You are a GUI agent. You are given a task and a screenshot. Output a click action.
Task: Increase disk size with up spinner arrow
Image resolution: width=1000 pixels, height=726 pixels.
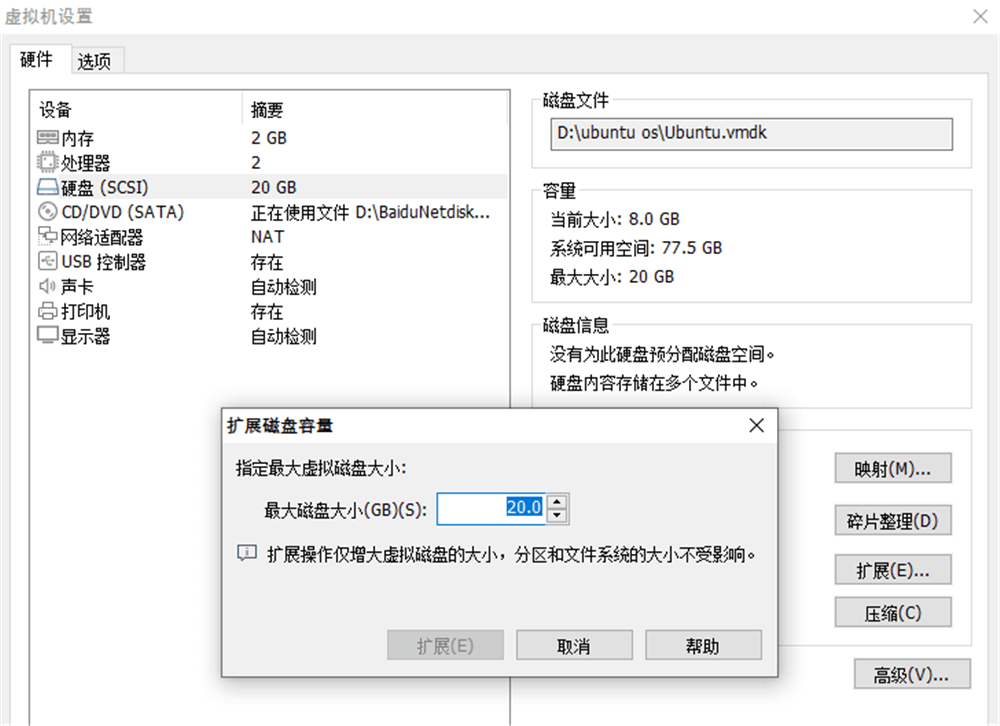point(558,502)
